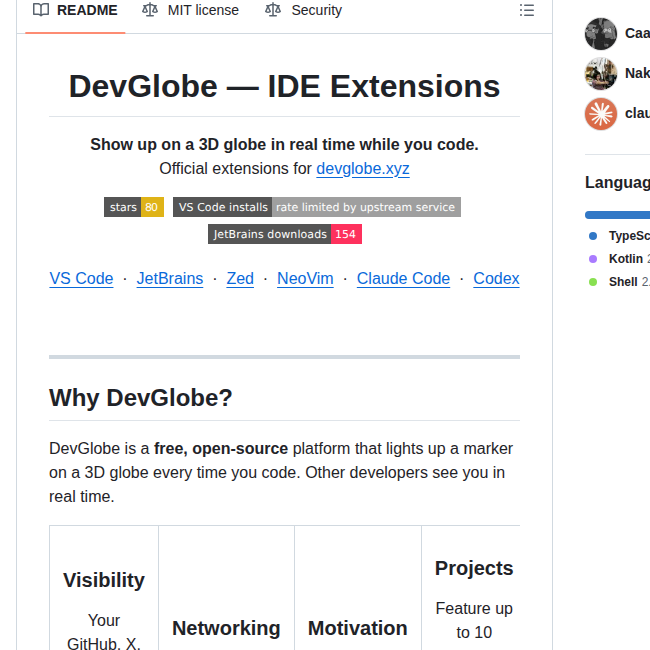This screenshot has height=650, width=650.
Task: Click the 'free, open-source' bold text
Action: click(221, 449)
